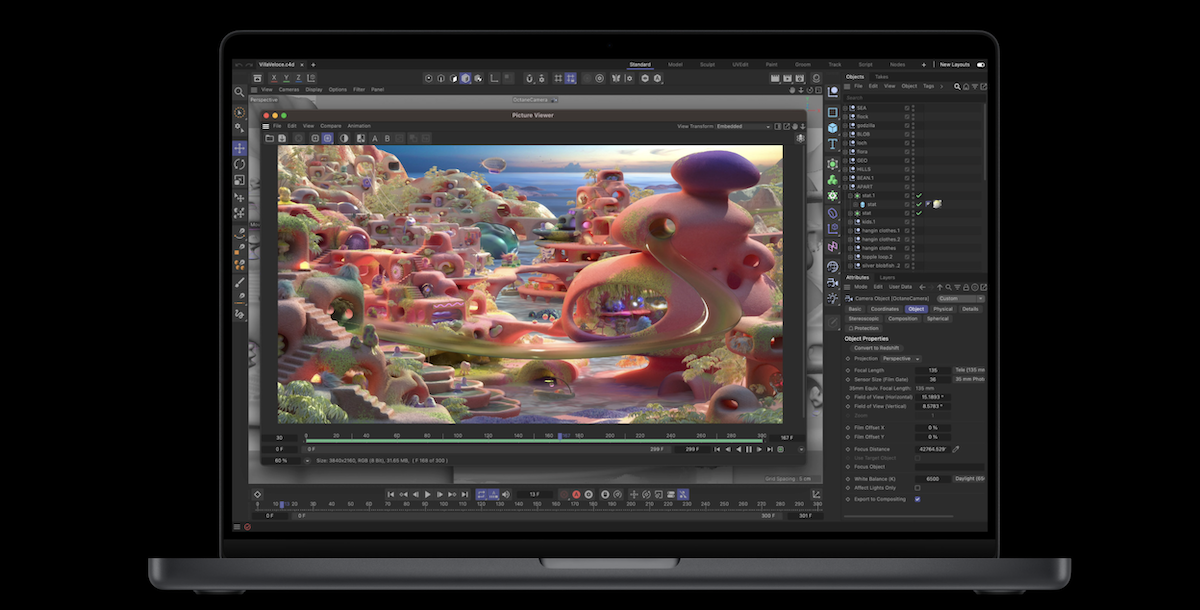The height and width of the screenshot is (610, 1200).
Task: Open the Cameras menu in viewport
Action: 289,89
